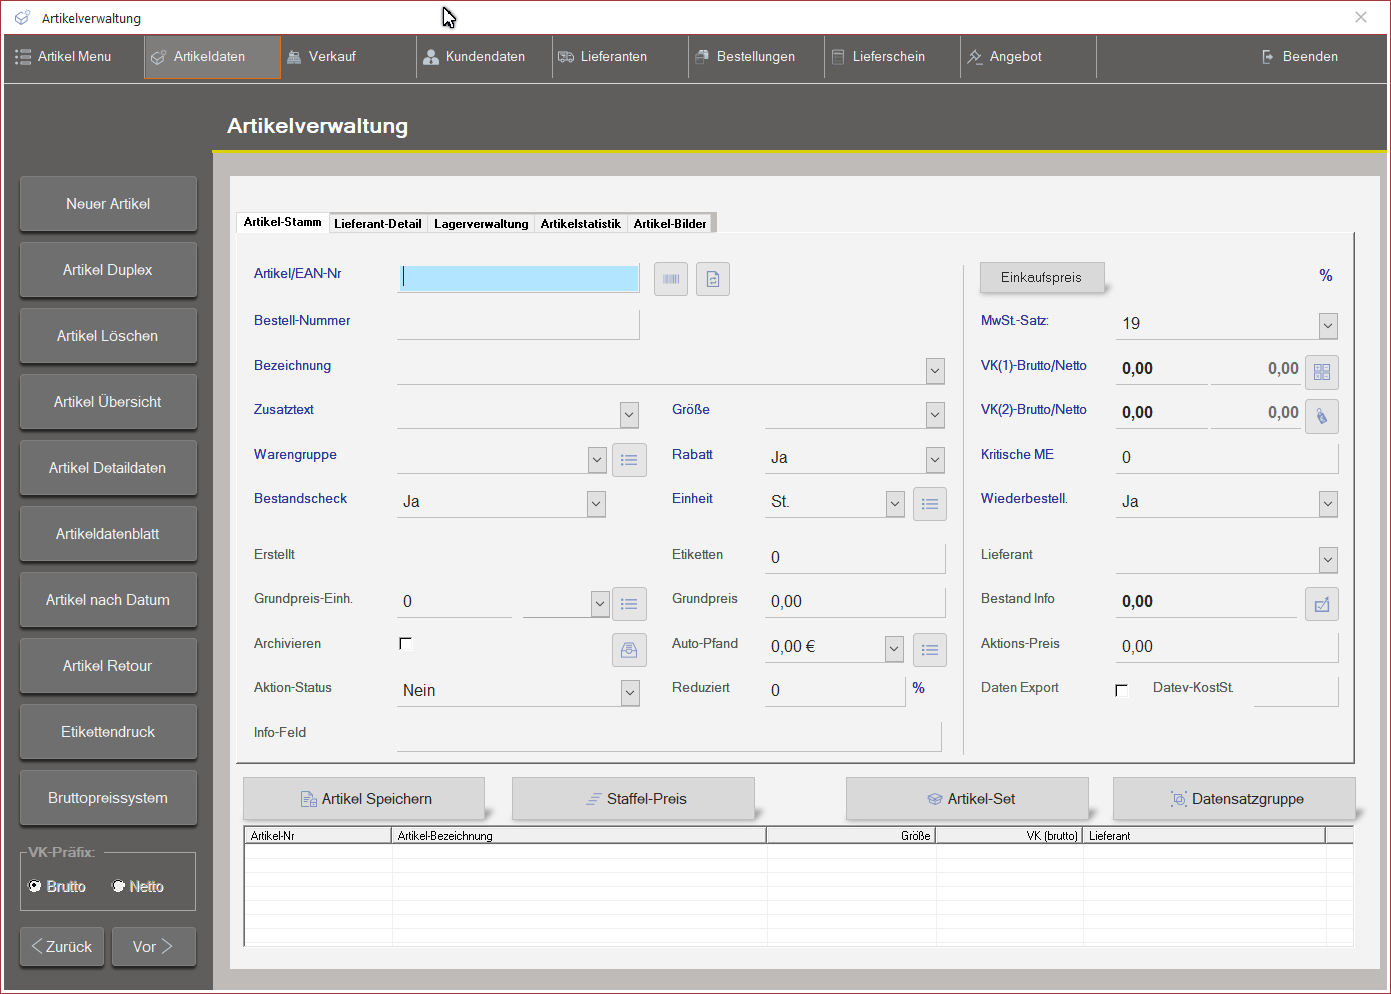Enable the Daten Export checkbox
Viewport: 1391px width, 994px height.
(1122, 690)
